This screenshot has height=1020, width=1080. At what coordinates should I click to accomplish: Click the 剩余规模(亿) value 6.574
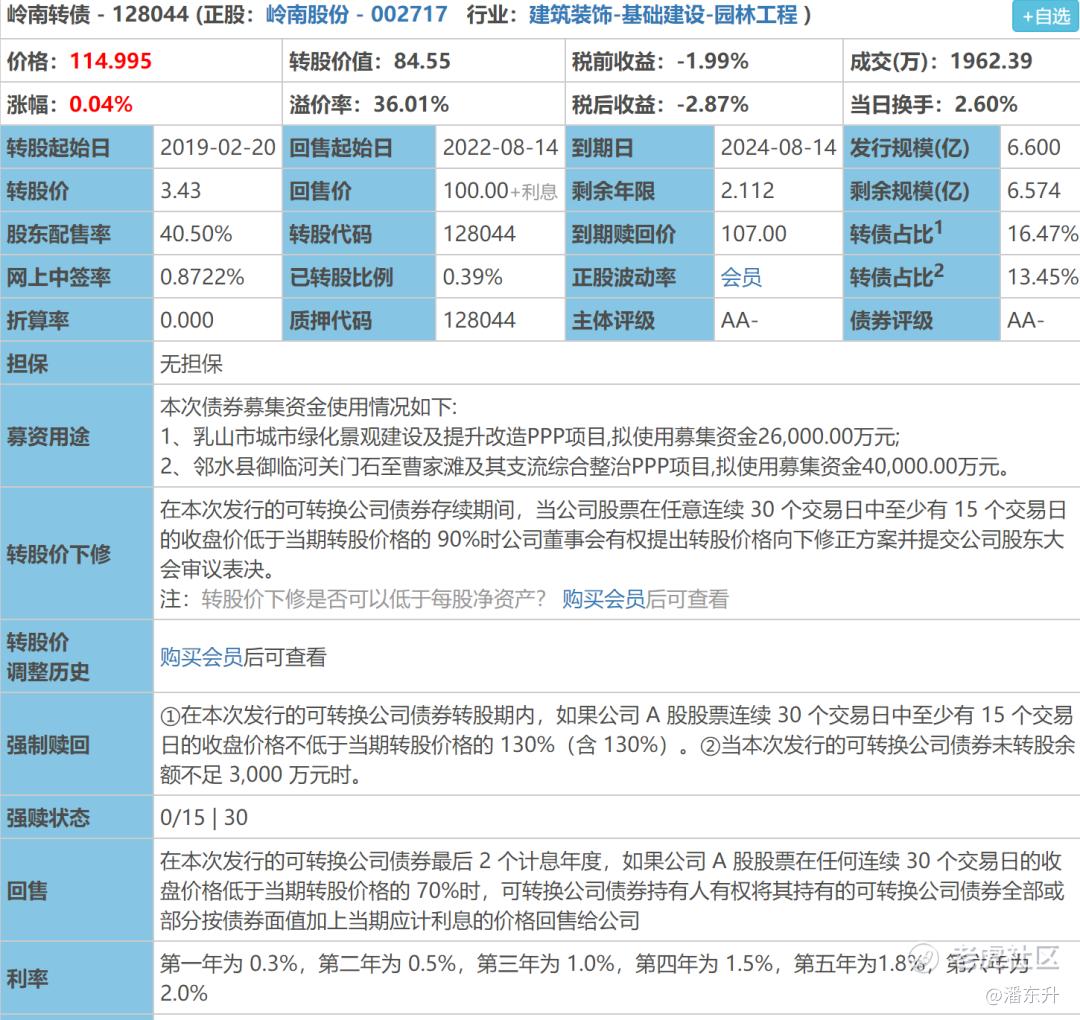(1033, 191)
